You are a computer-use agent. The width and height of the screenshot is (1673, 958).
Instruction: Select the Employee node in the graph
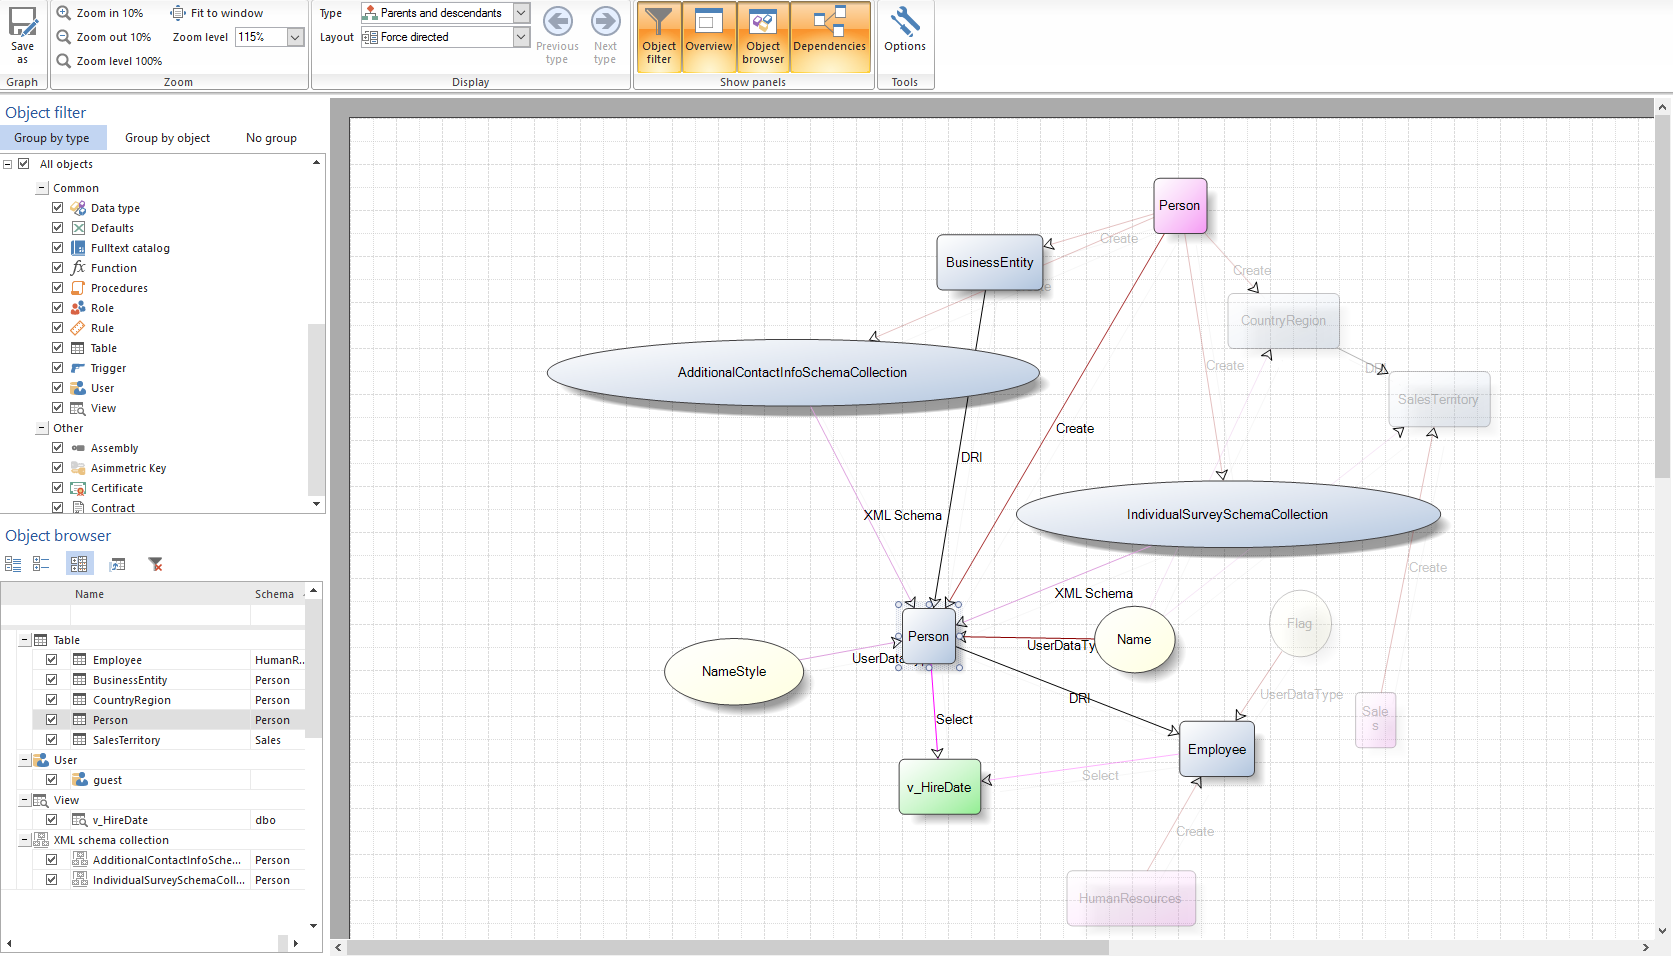point(1217,749)
